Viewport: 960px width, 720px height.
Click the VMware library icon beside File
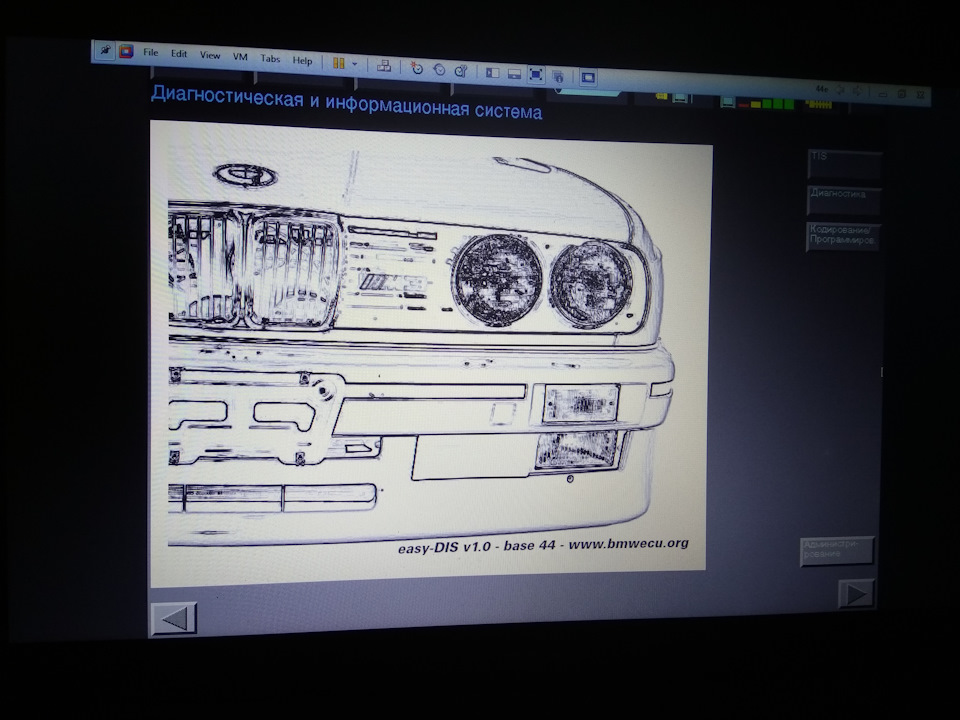point(126,51)
